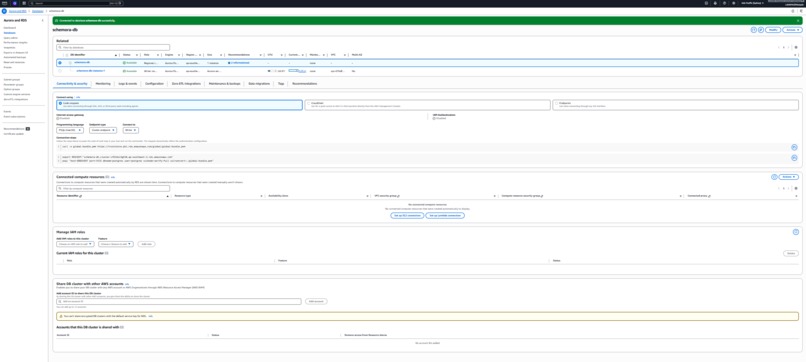Select the schemora-db cluster radio button

(x=60, y=63)
